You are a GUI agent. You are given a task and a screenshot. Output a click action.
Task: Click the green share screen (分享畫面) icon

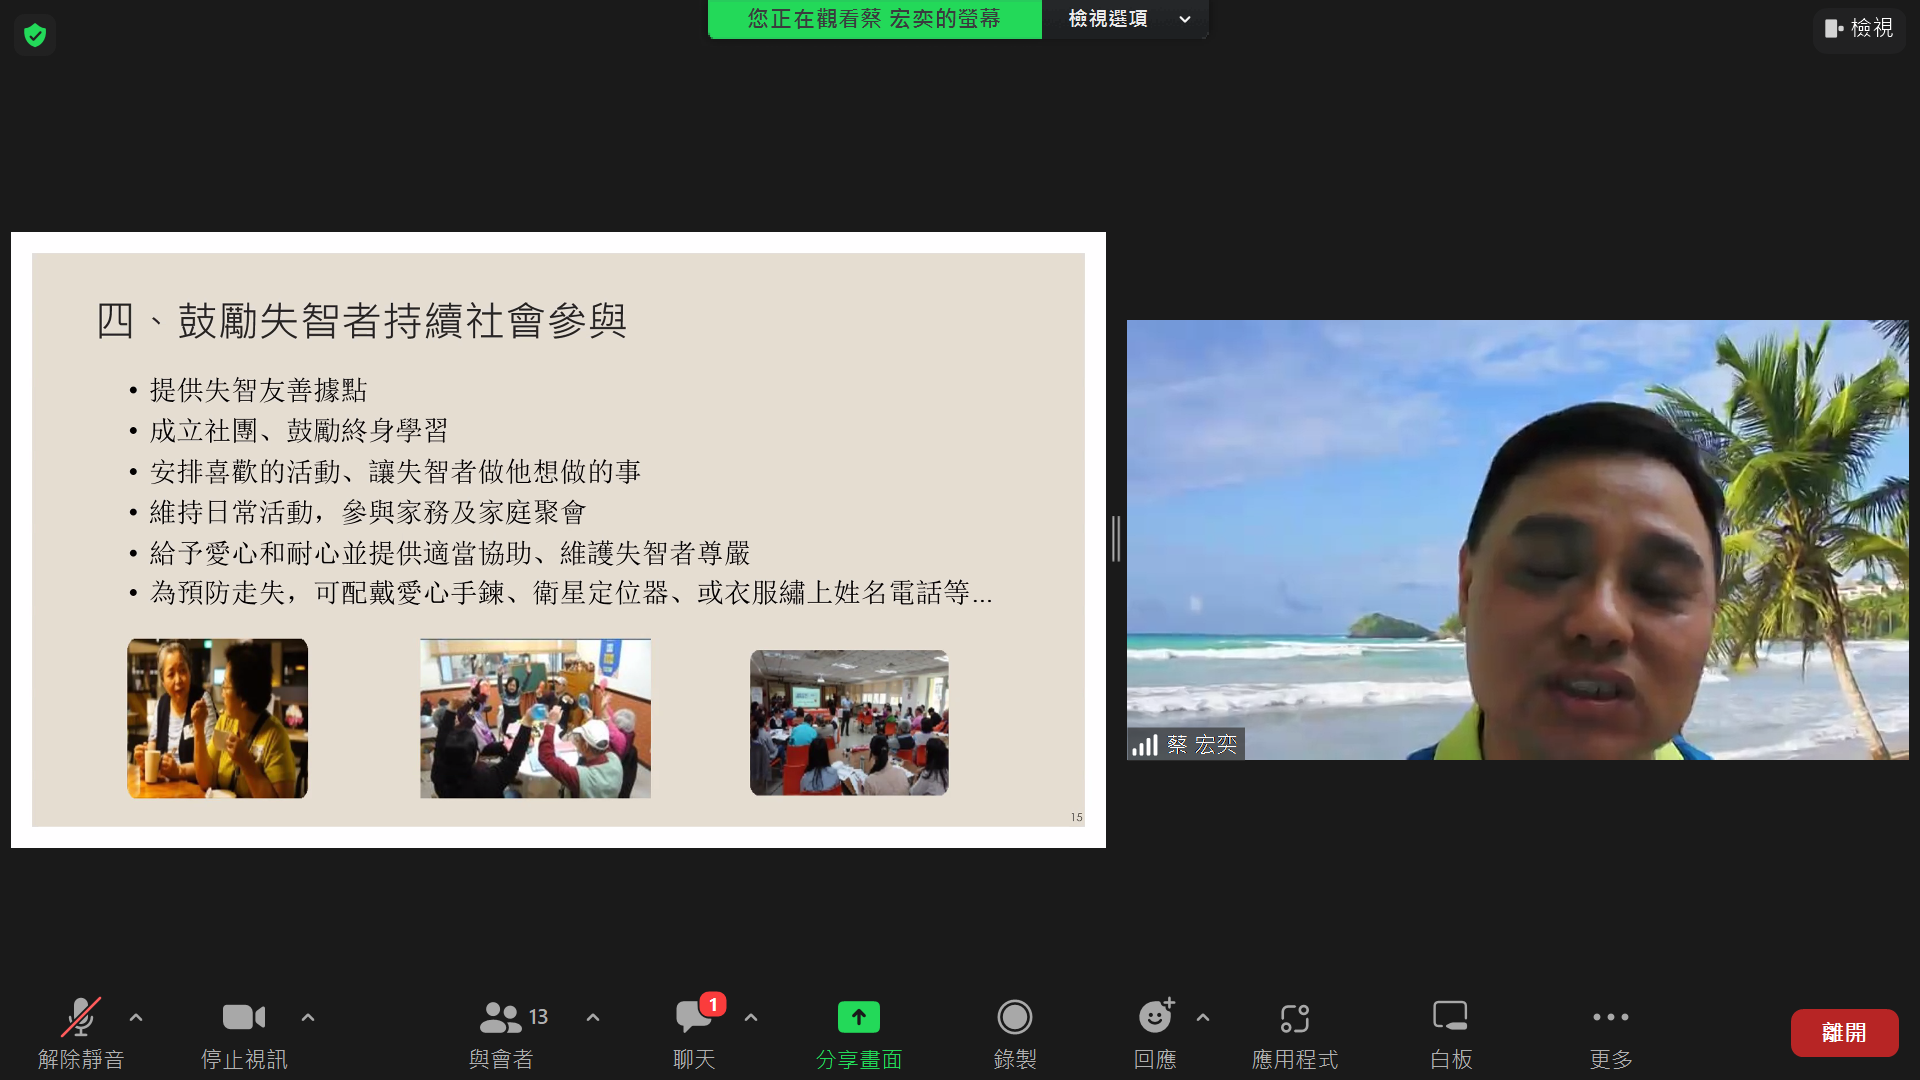pyautogui.click(x=858, y=1017)
